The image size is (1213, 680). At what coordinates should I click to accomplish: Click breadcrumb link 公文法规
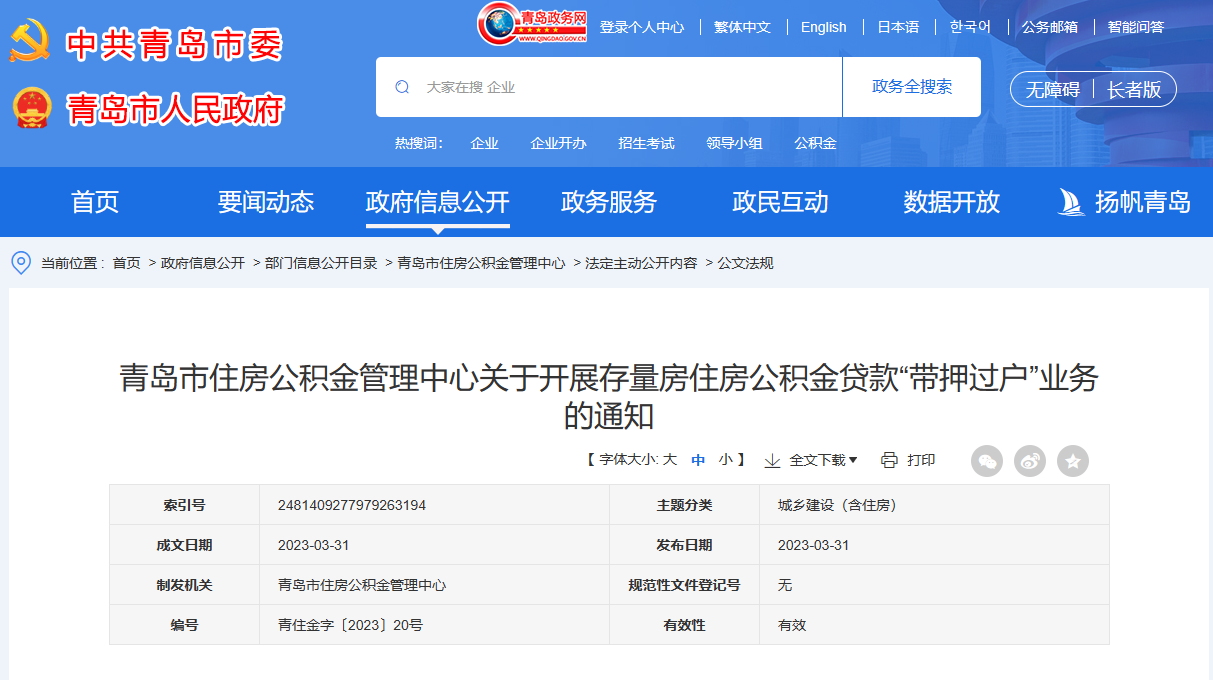click(745, 263)
